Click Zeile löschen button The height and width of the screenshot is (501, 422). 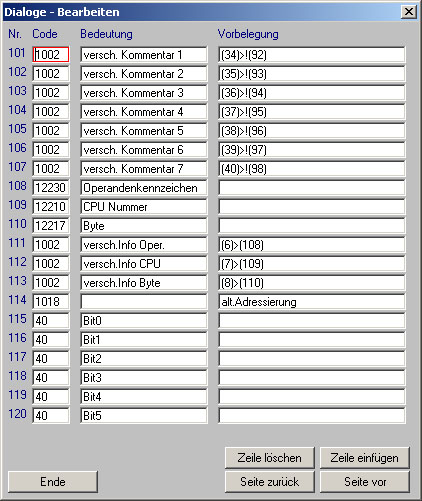270,458
